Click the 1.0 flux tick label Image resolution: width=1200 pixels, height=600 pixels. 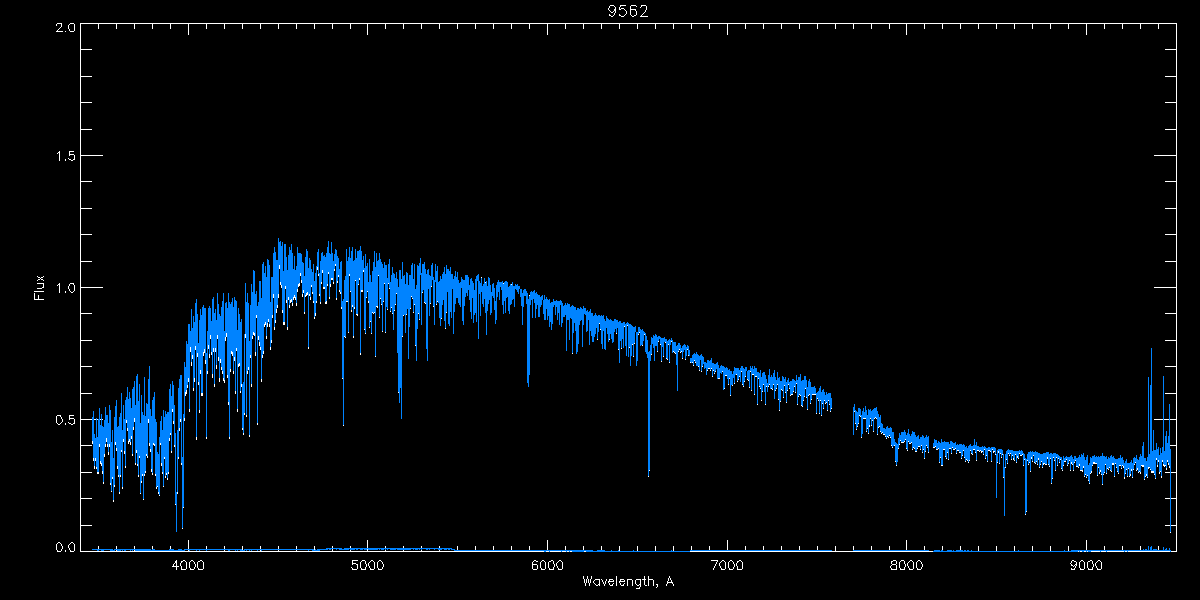[65, 287]
